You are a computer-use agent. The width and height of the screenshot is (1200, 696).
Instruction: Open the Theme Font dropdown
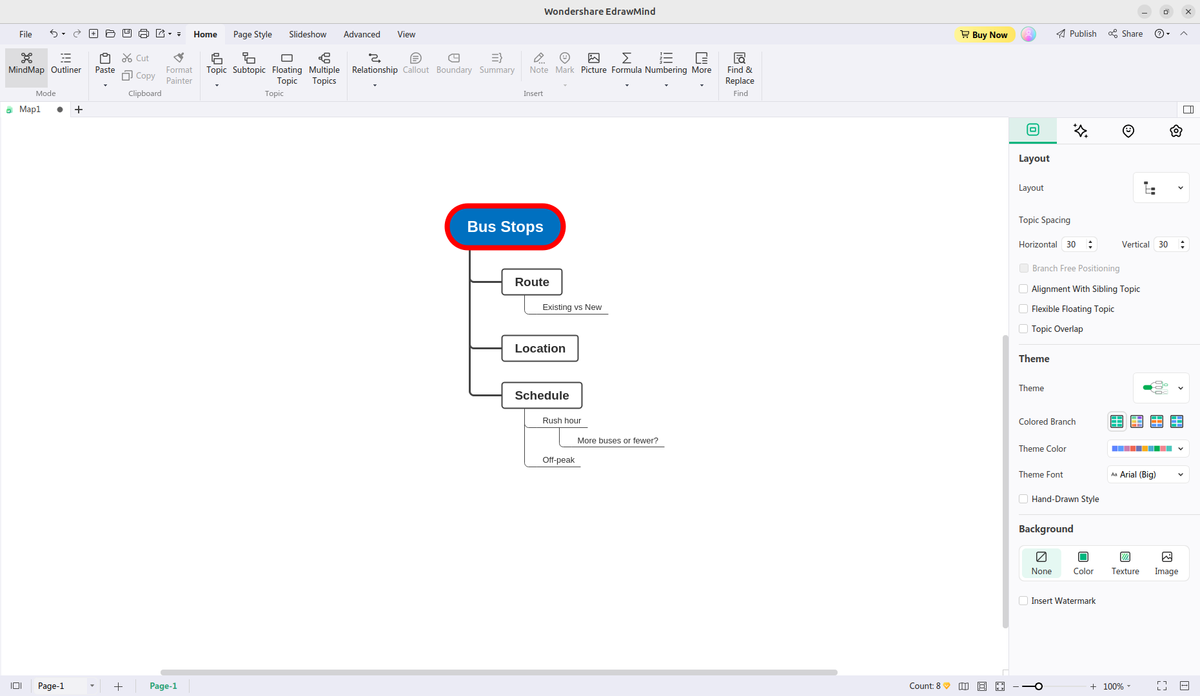coord(1148,475)
